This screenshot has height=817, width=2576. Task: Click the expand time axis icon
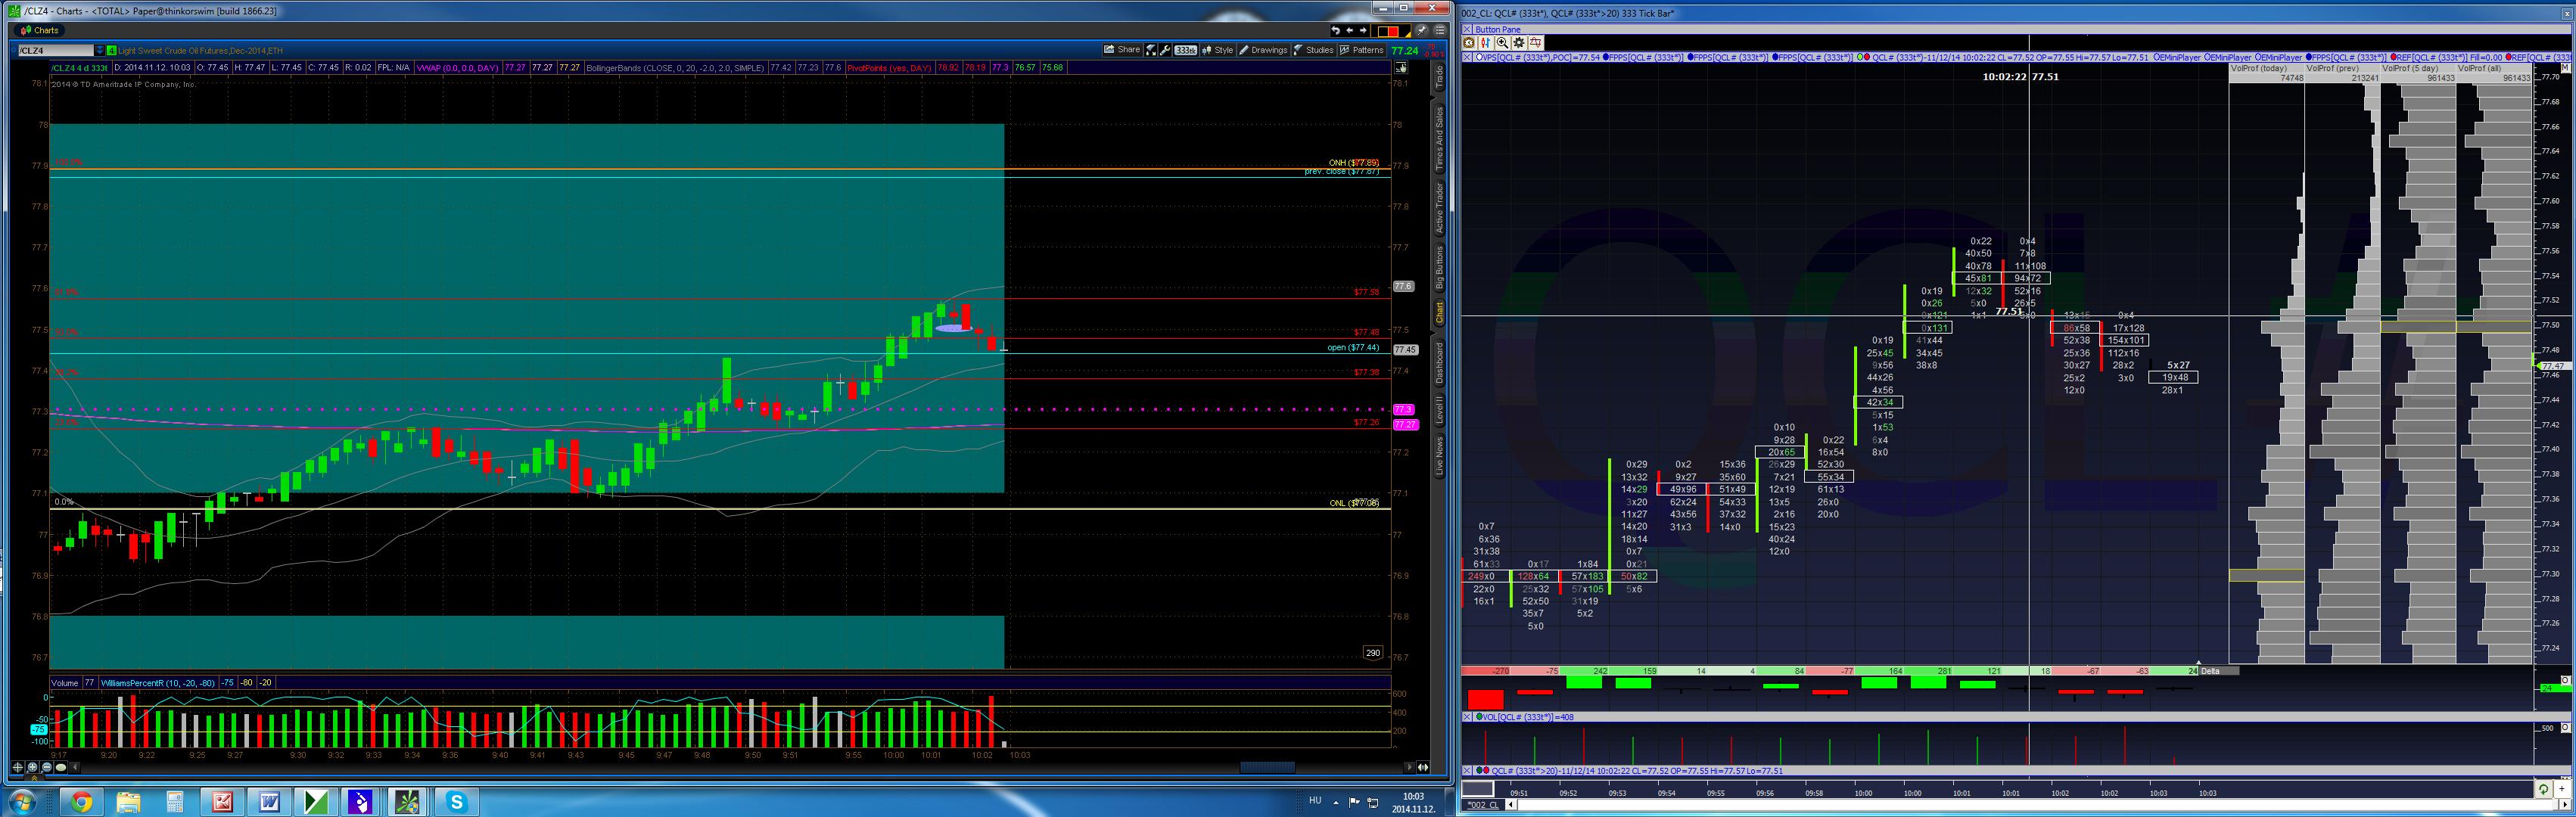coord(1423,767)
